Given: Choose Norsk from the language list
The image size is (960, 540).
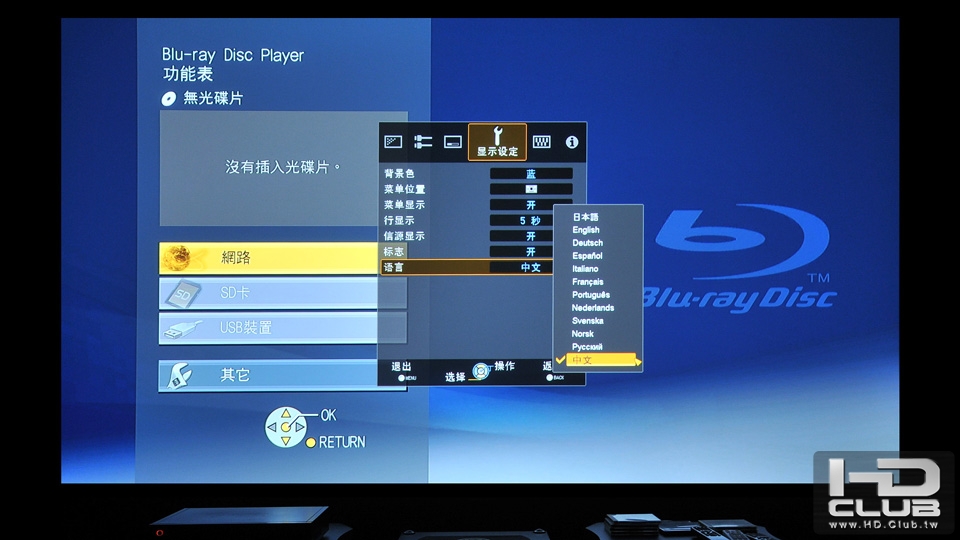Looking at the screenshot, I should (583, 334).
